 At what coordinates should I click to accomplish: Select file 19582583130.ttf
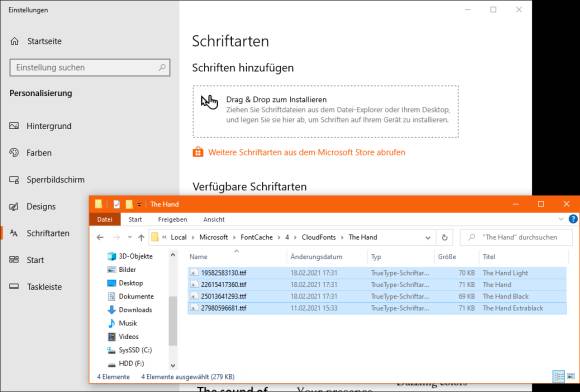(224, 273)
